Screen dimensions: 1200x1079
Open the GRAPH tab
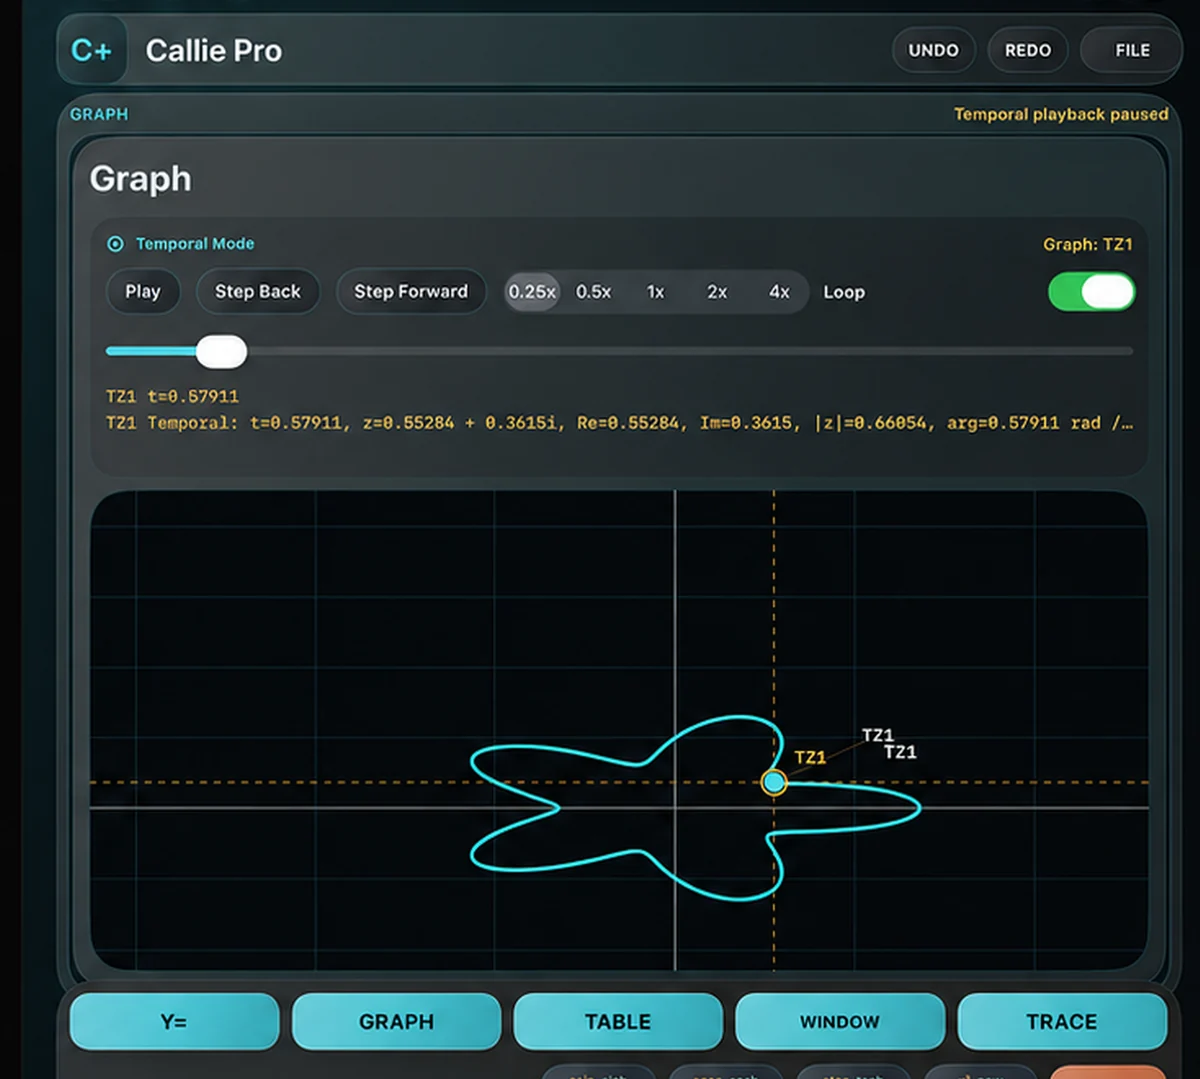click(396, 1022)
